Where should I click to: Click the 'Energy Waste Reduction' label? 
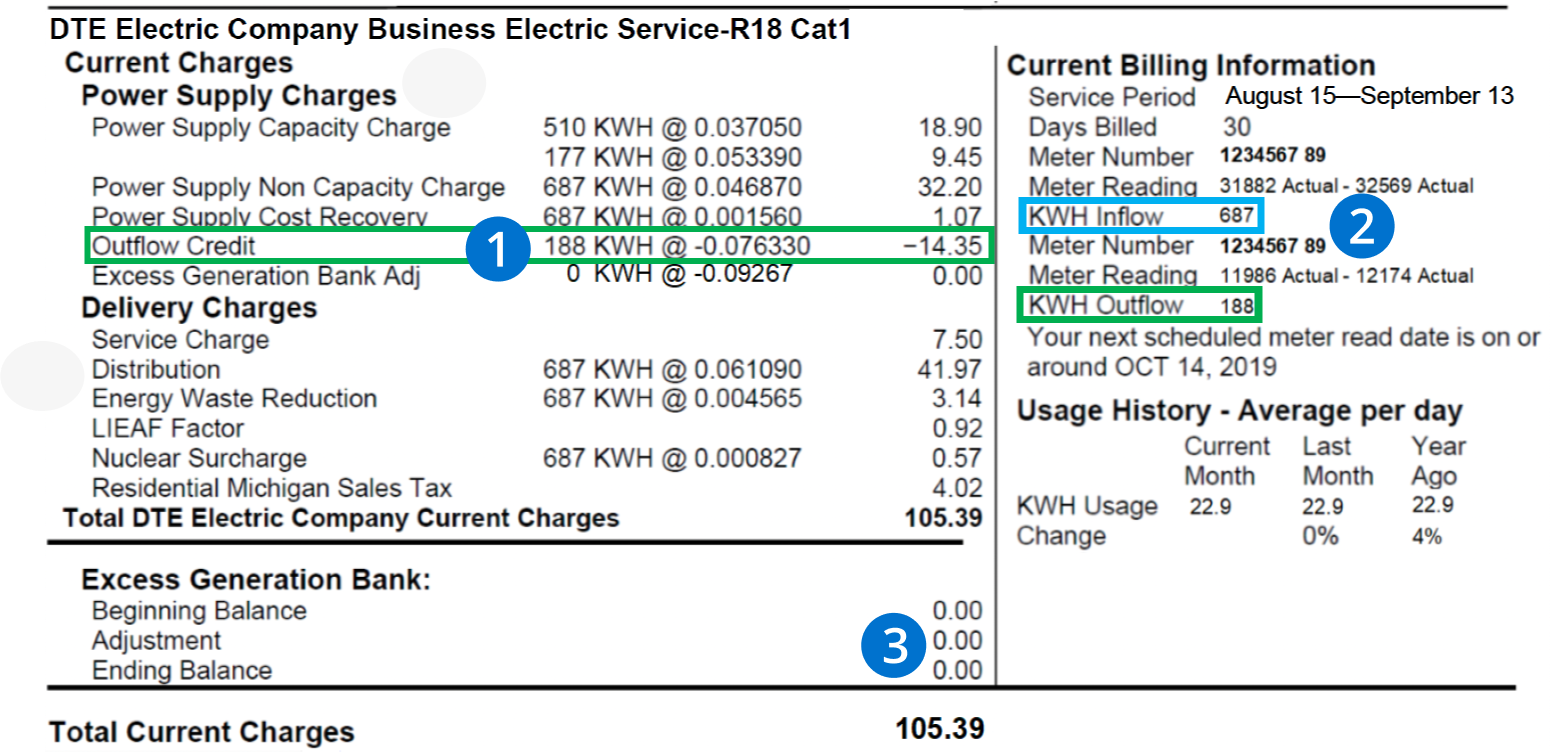tap(234, 399)
